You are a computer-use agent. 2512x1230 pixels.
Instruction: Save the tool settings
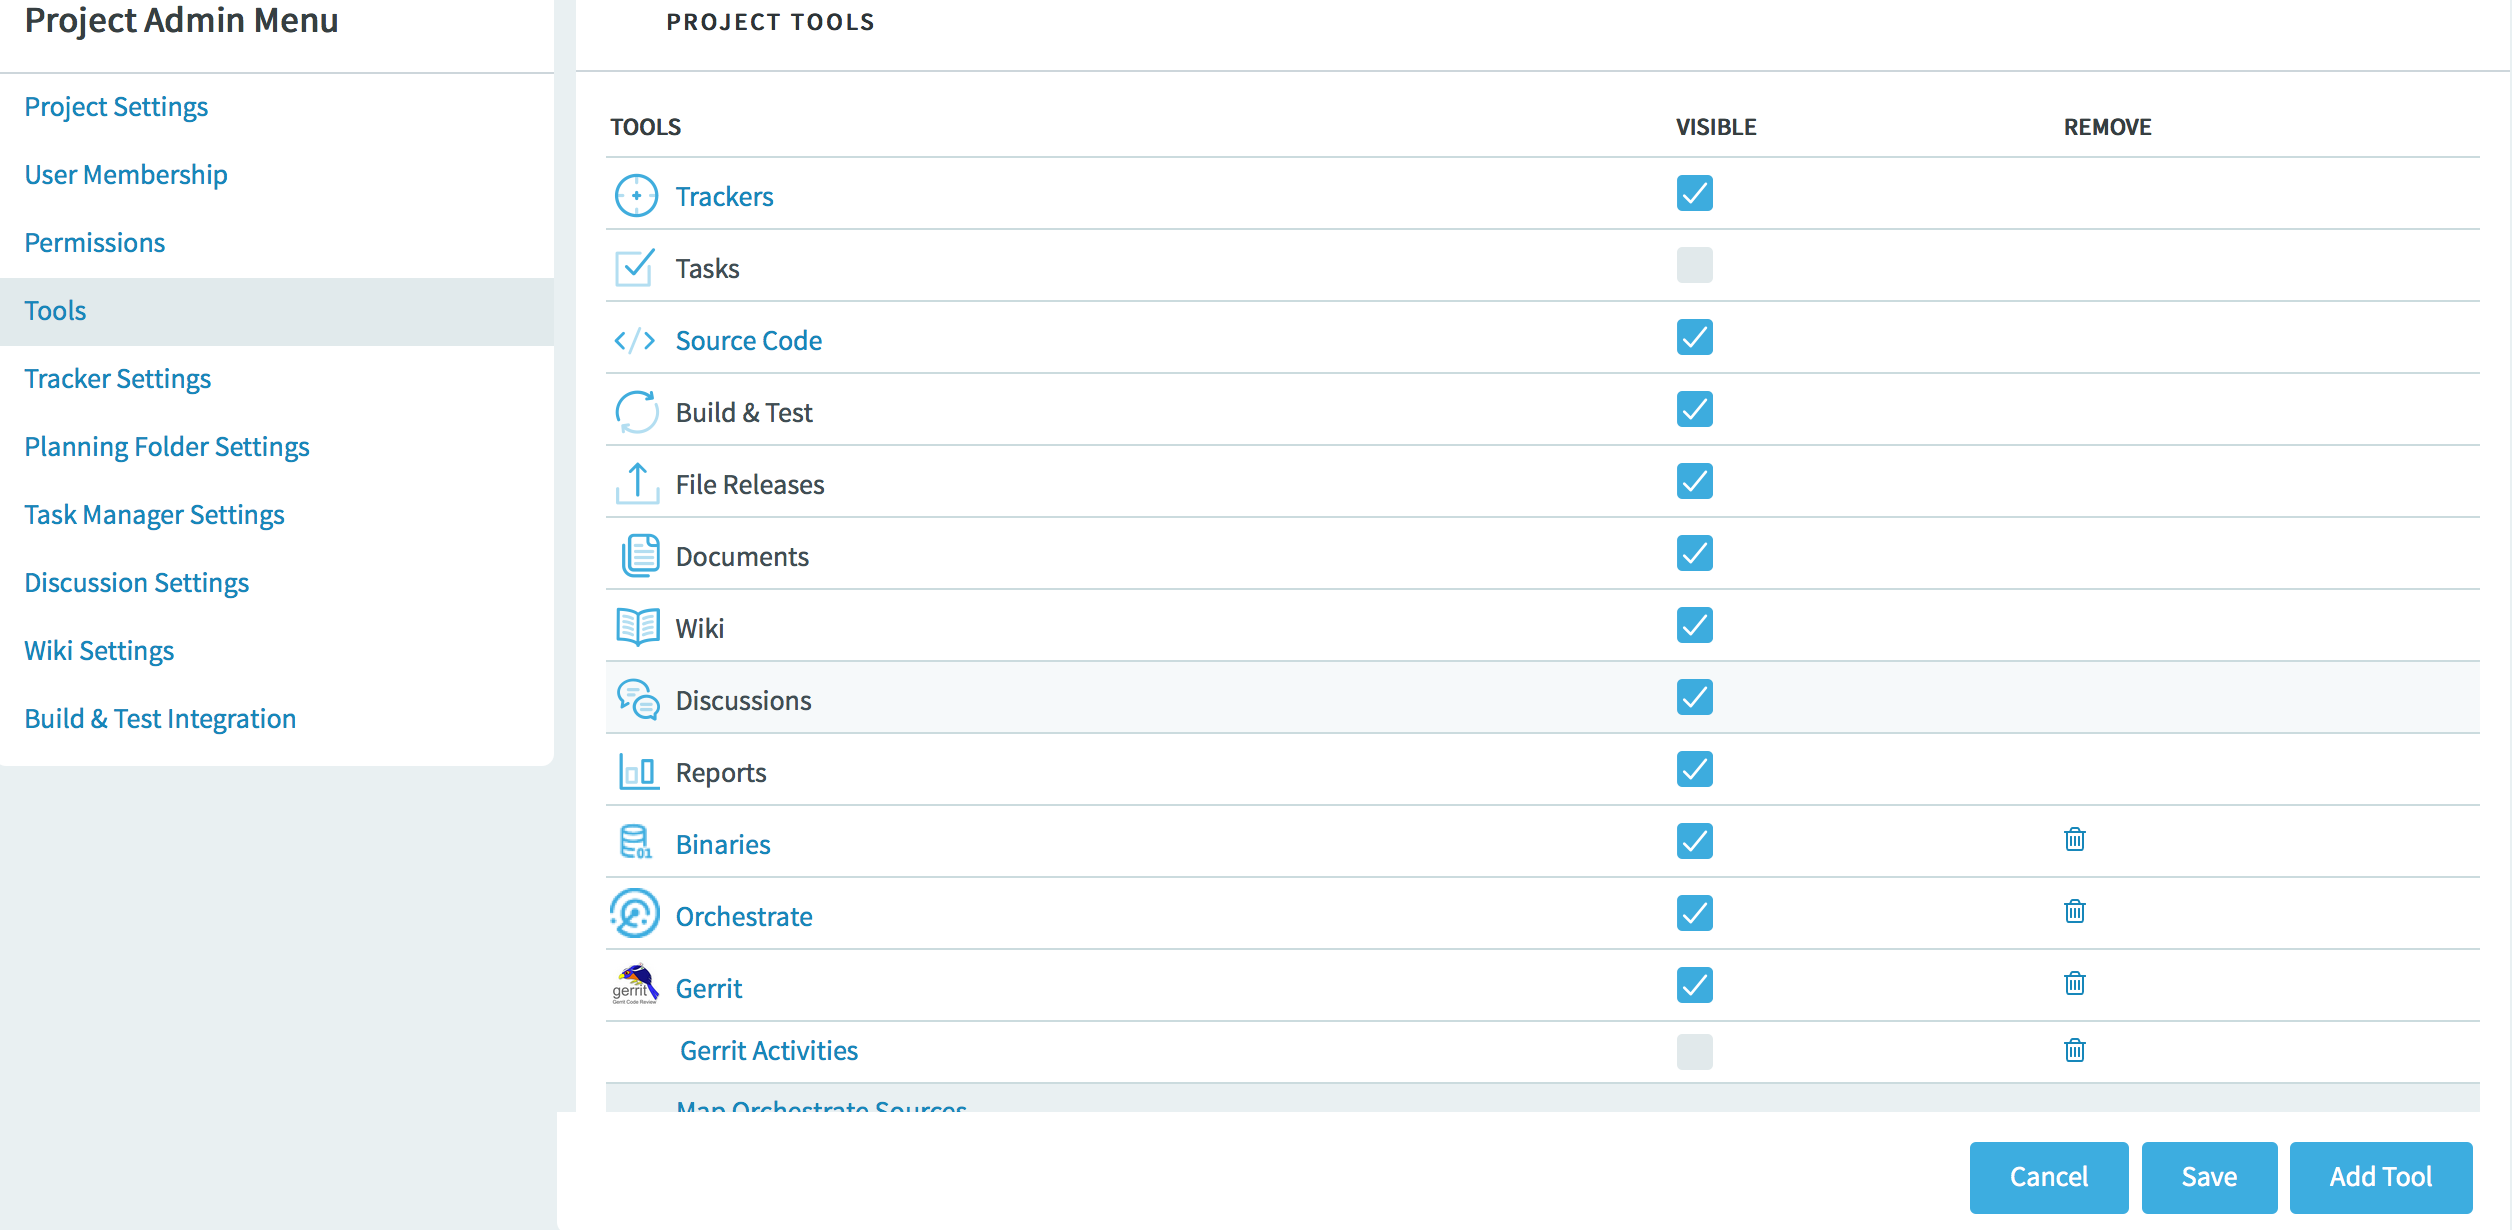point(2209,1177)
